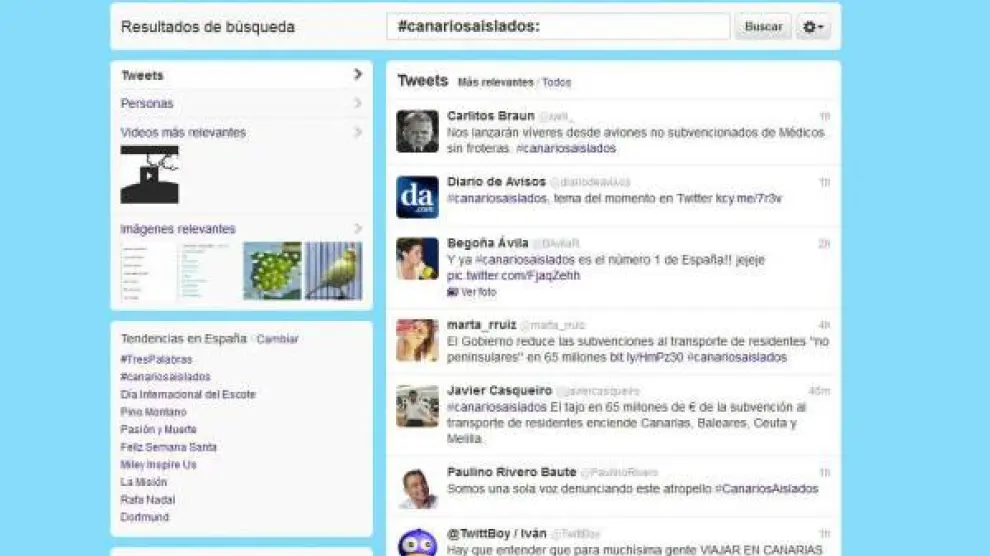990x556 pixels.
Task: Expand Videos más relevantes chevron
Action: (x=357, y=132)
